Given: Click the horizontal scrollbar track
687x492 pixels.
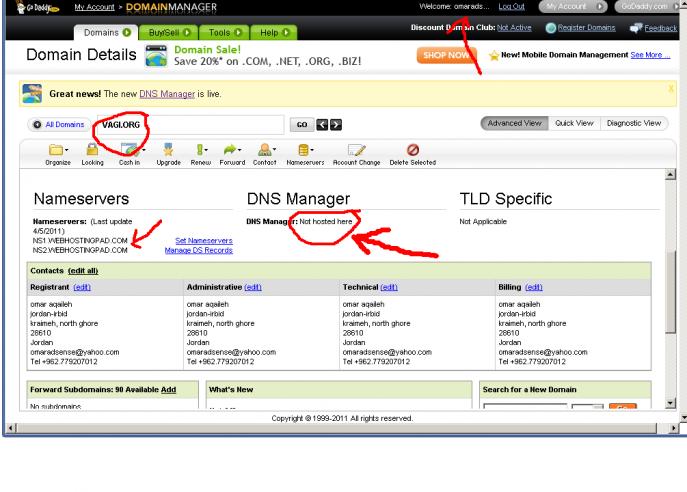Looking at the screenshot, I should tap(337, 428).
